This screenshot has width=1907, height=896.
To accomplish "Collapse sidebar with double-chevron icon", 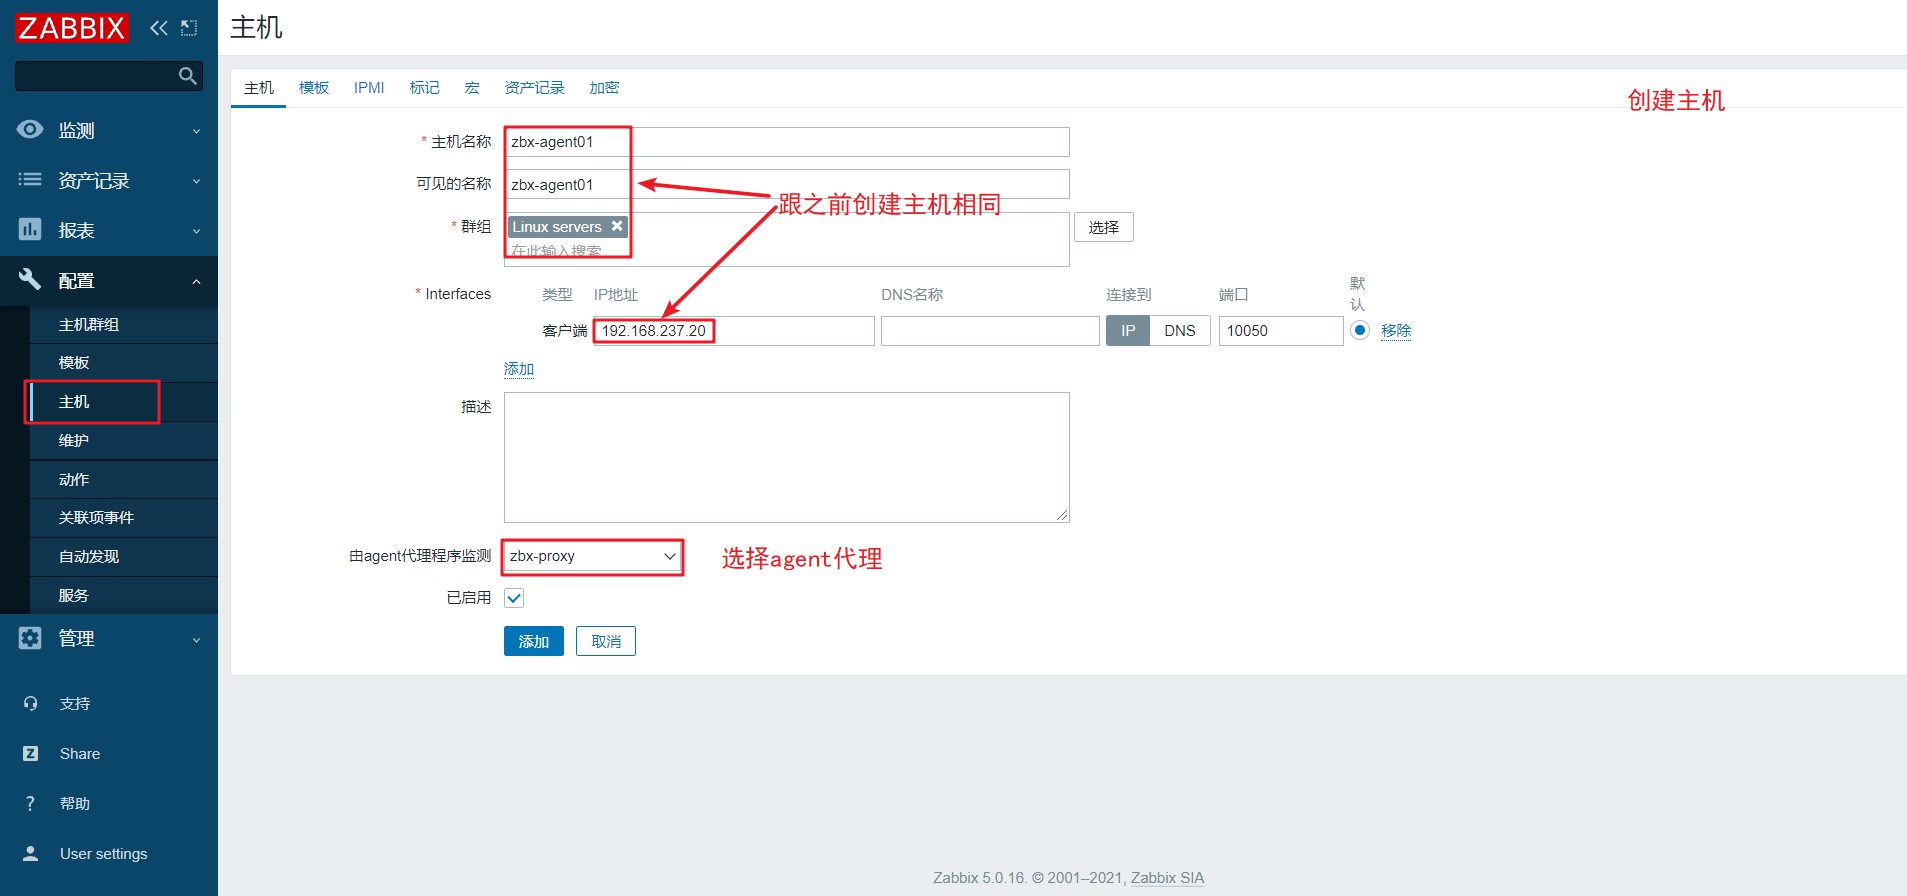I will (x=159, y=28).
